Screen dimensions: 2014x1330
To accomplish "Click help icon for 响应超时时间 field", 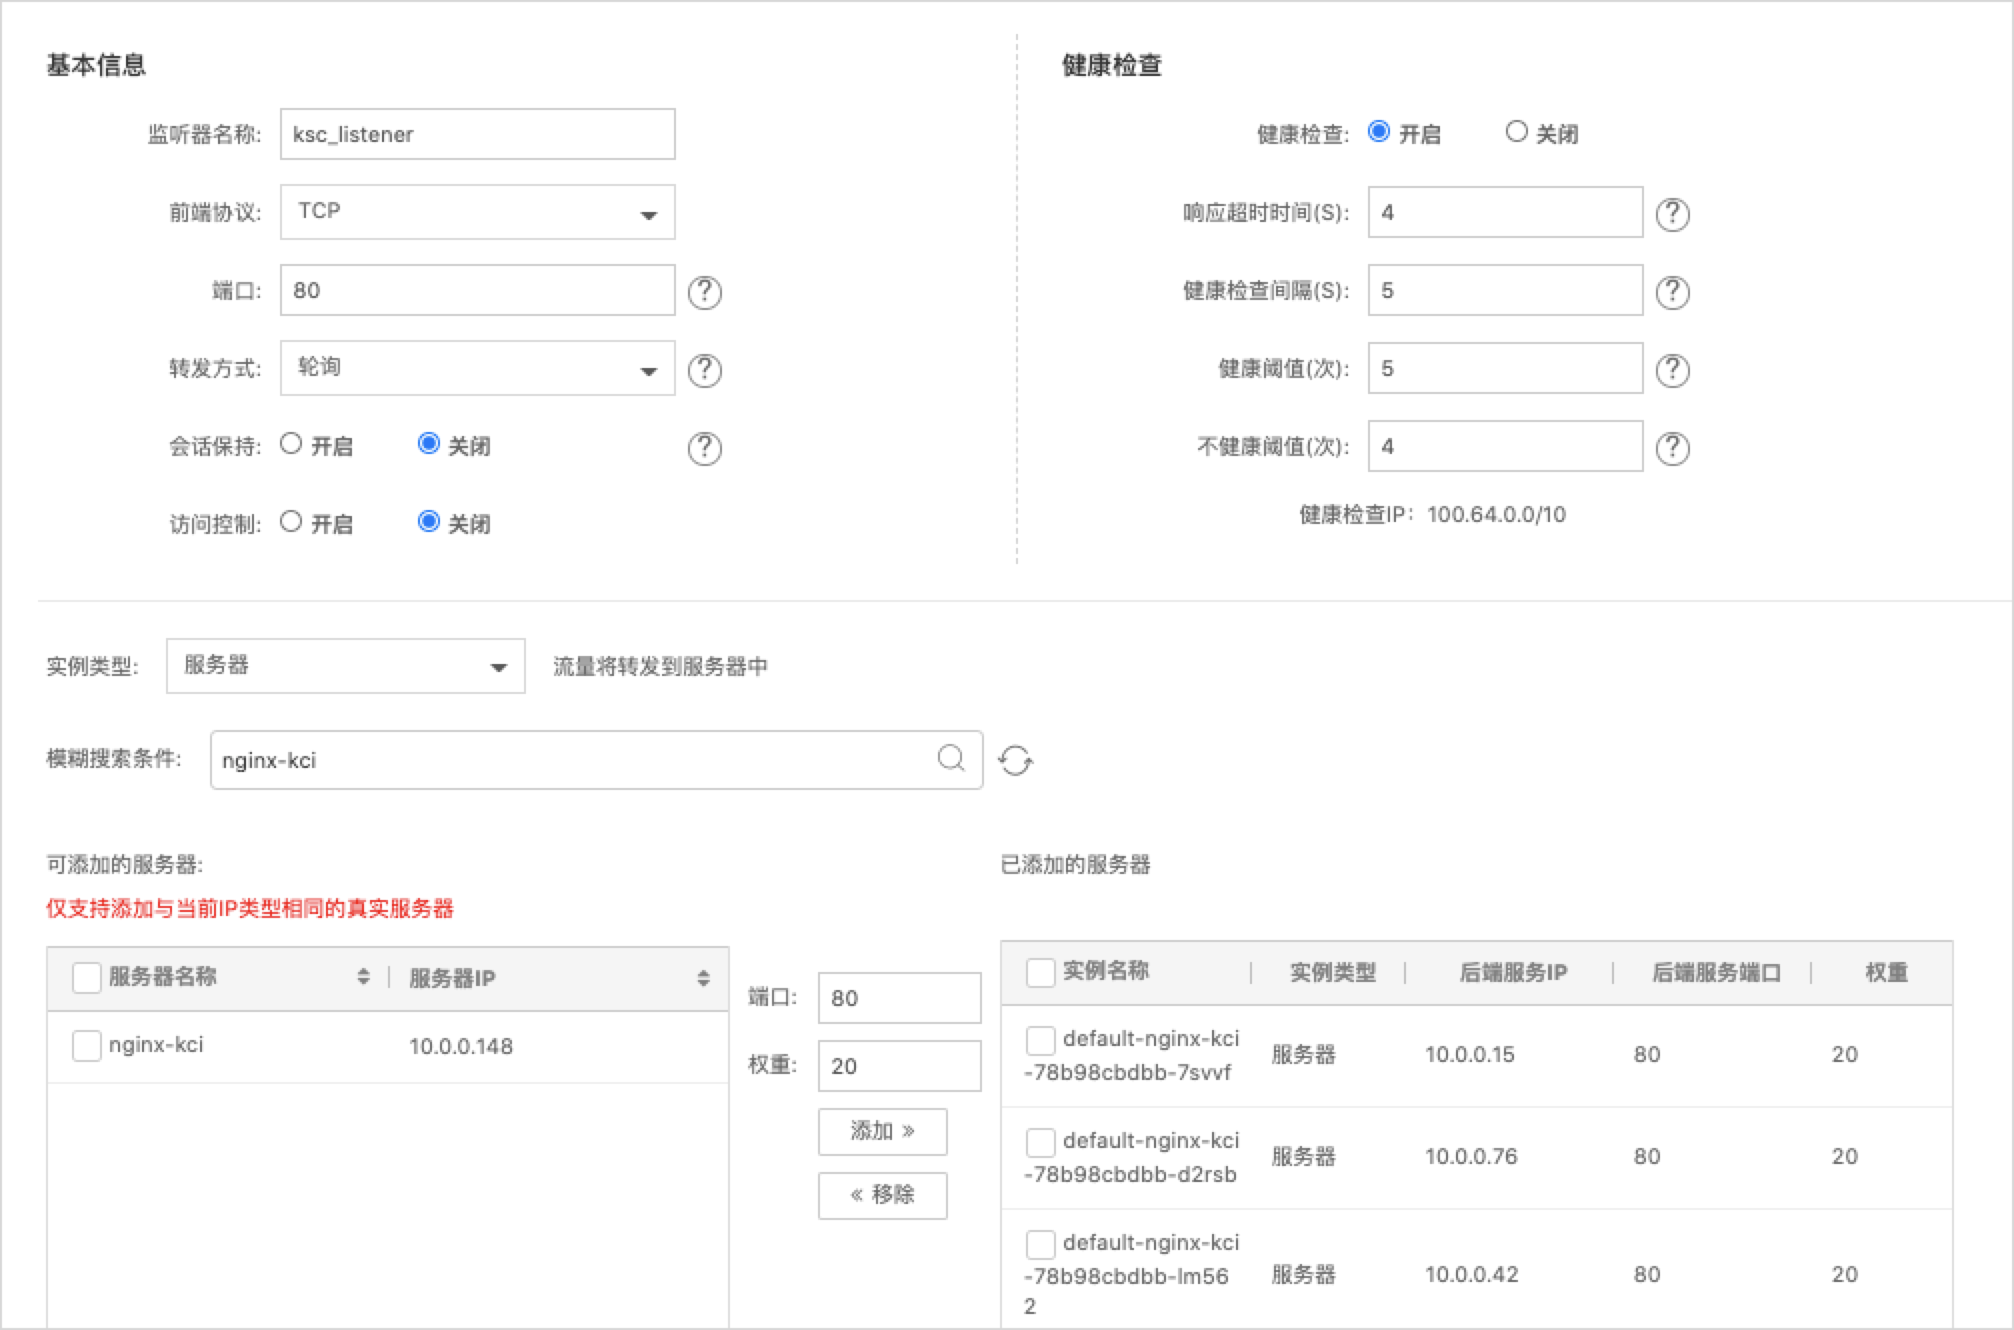I will tap(1672, 214).
